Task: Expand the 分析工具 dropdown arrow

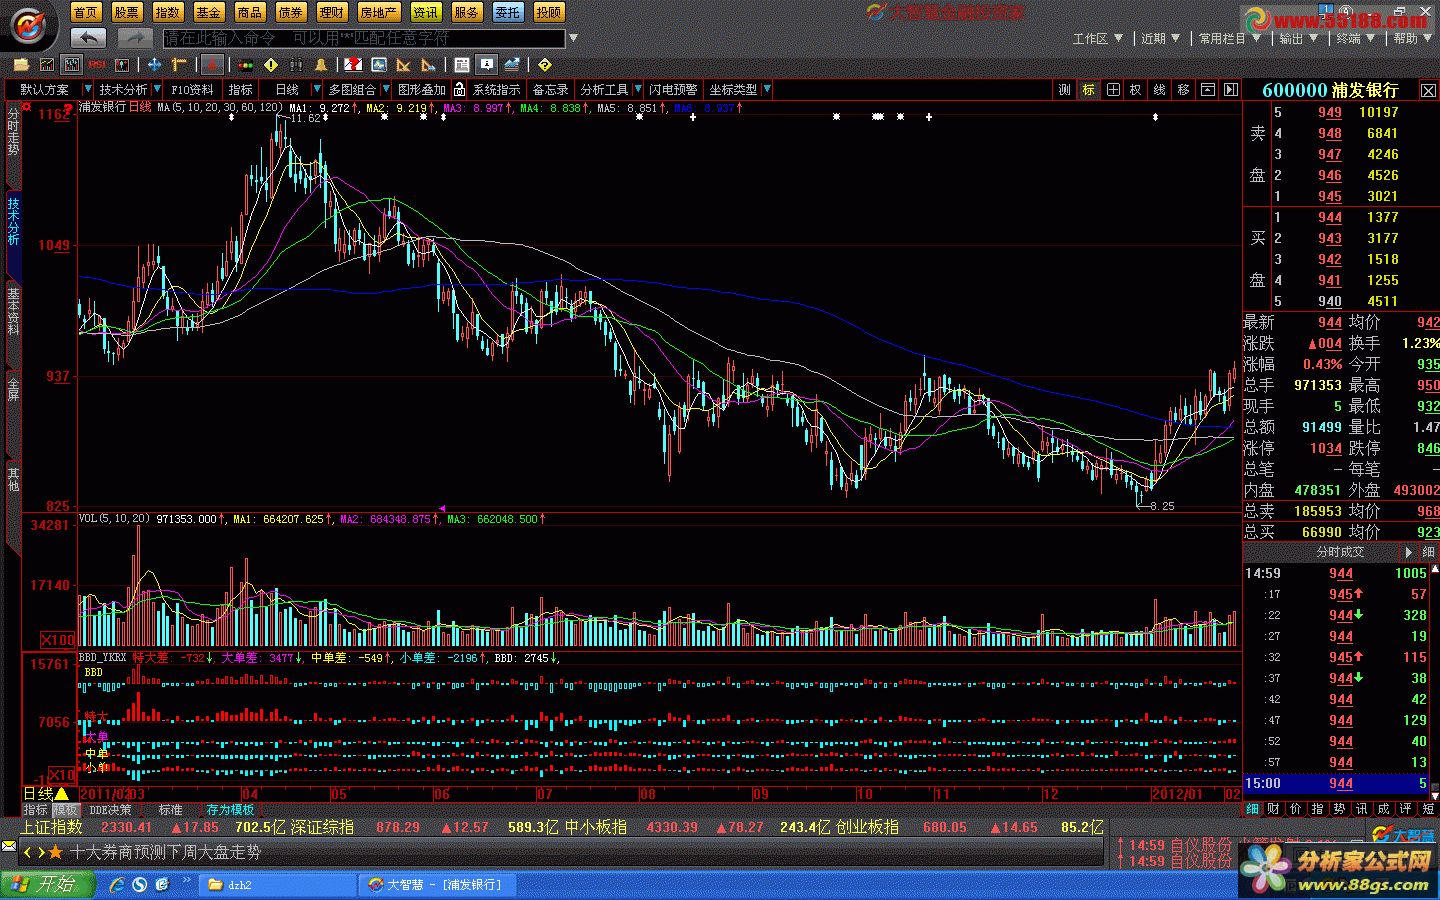Action: 637,90
